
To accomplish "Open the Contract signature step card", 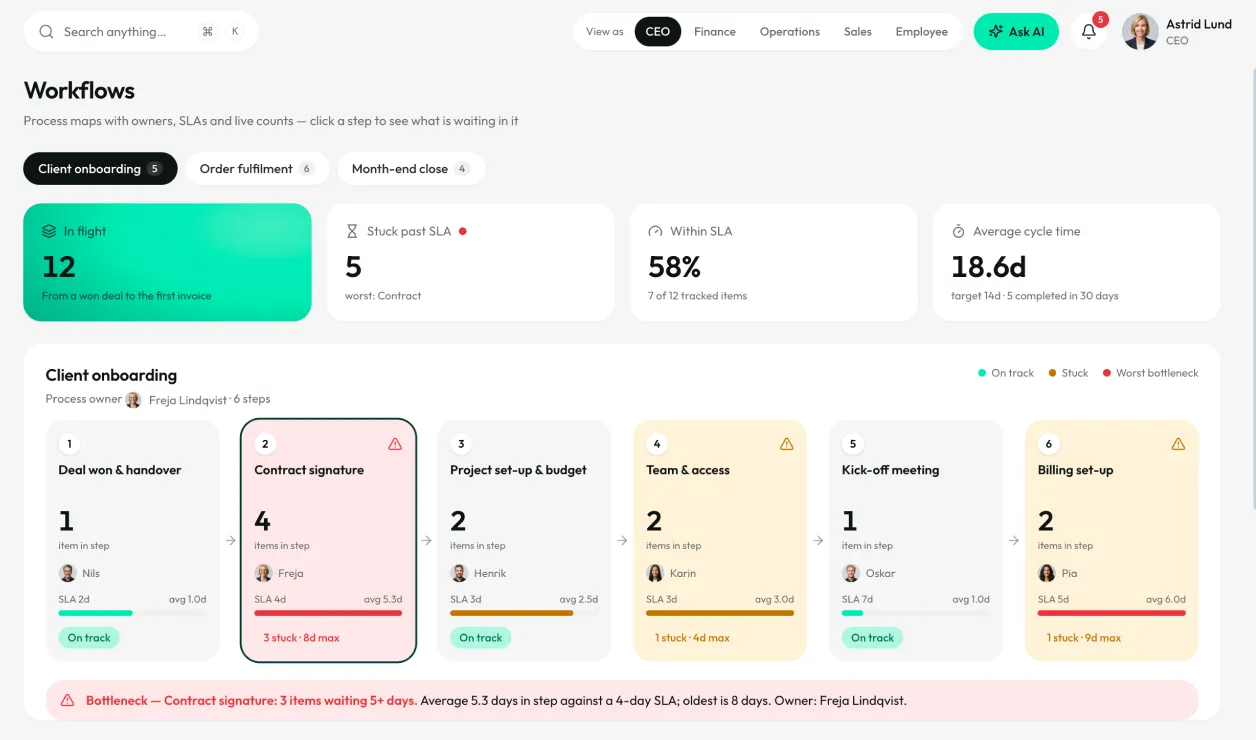I will pos(329,541).
